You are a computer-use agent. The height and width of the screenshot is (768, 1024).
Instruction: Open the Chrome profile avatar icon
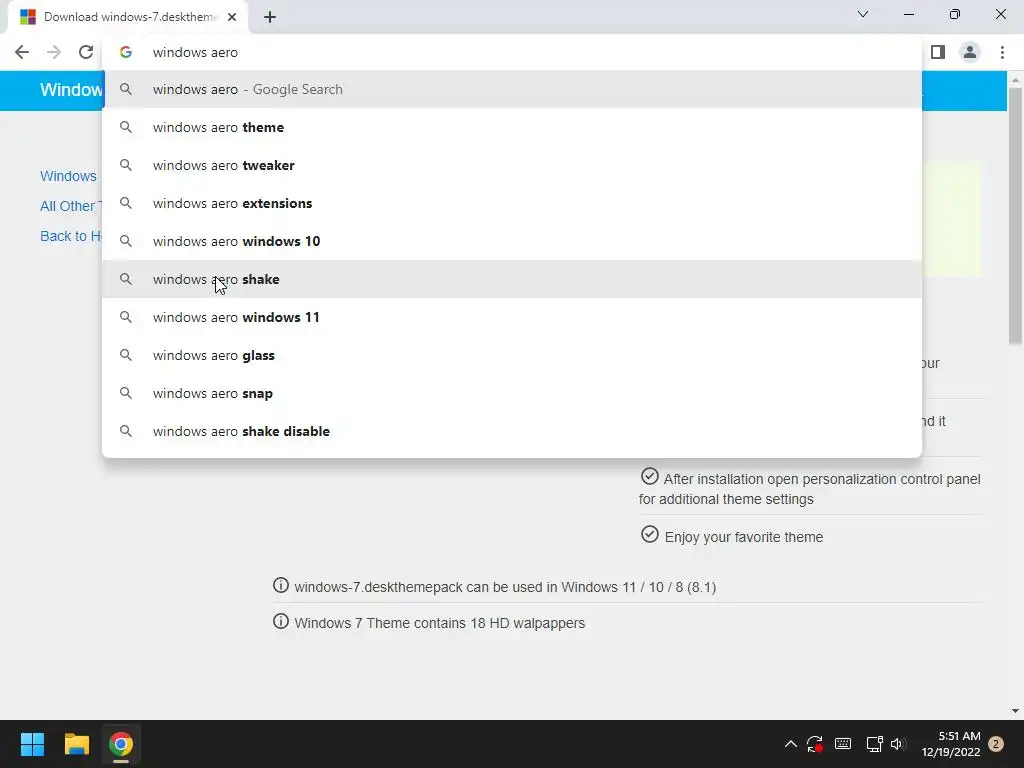click(x=970, y=52)
